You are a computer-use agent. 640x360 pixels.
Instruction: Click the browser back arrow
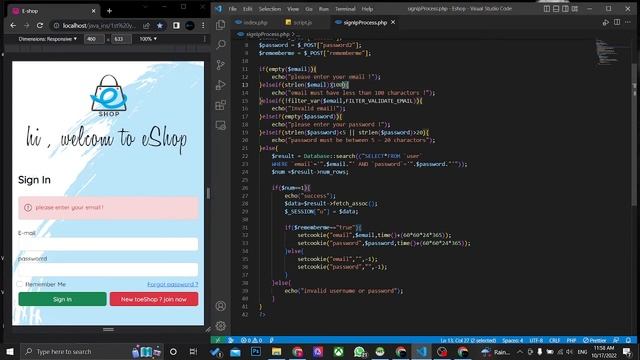coord(13,25)
